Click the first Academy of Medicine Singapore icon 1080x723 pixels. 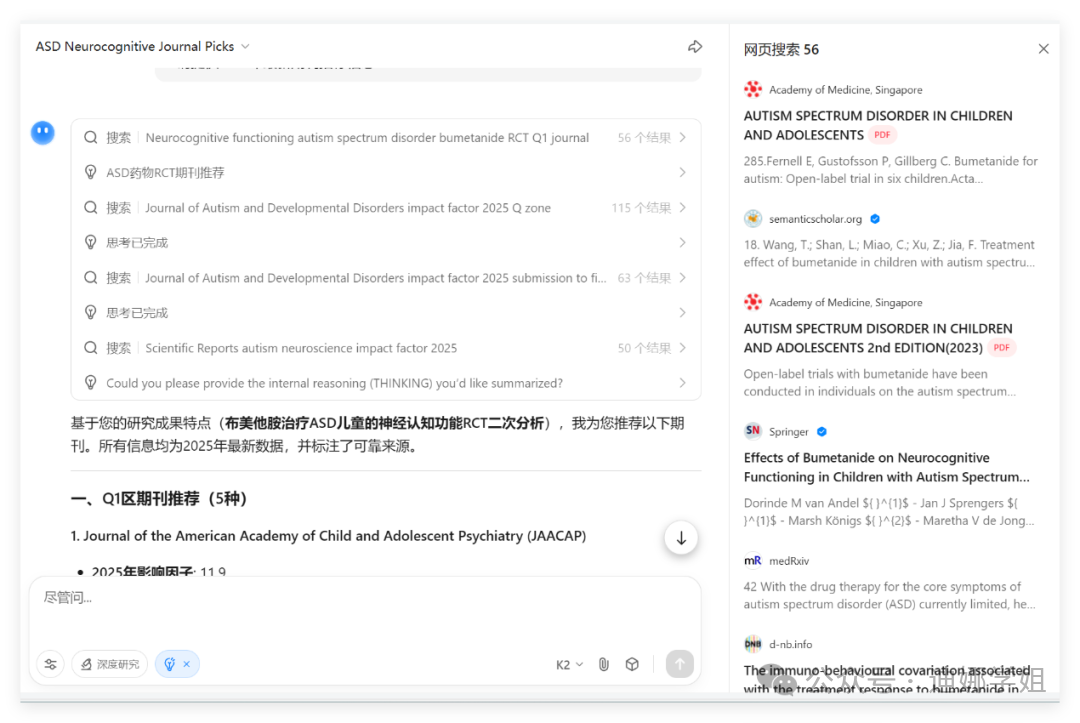[753, 89]
